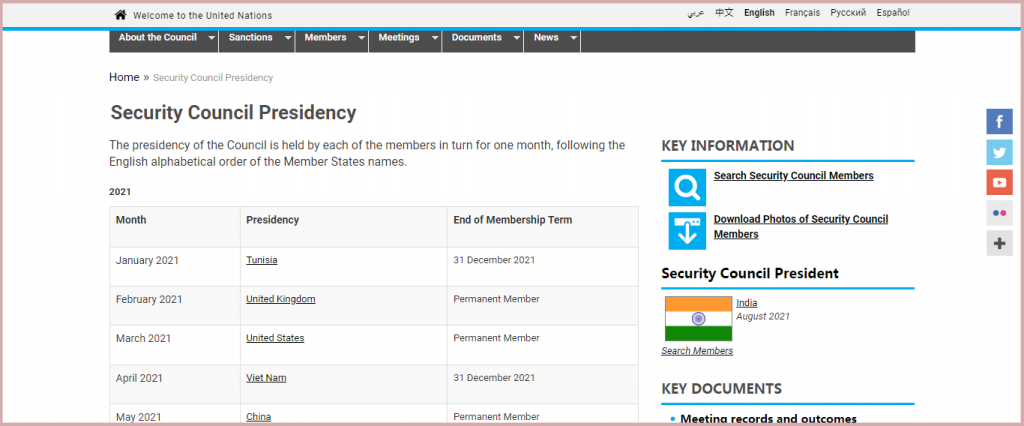Expand the Meetings dropdown arrow
Image resolution: width=1024 pixels, height=426 pixels.
click(435, 39)
